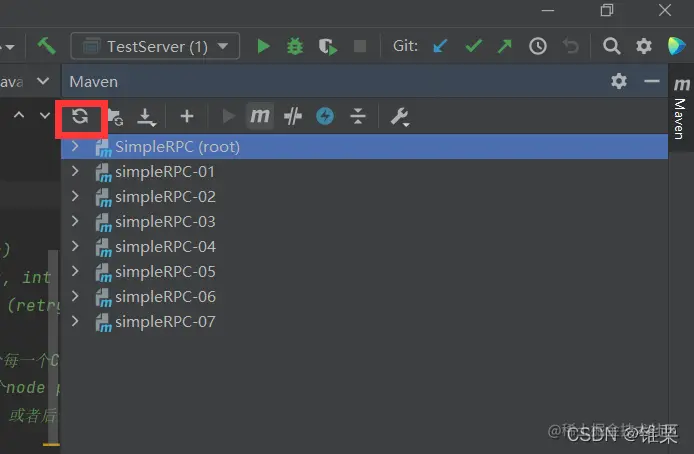Click the colorful plugin logo icon
This screenshot has width=694, height=454.
click(676, 46)
